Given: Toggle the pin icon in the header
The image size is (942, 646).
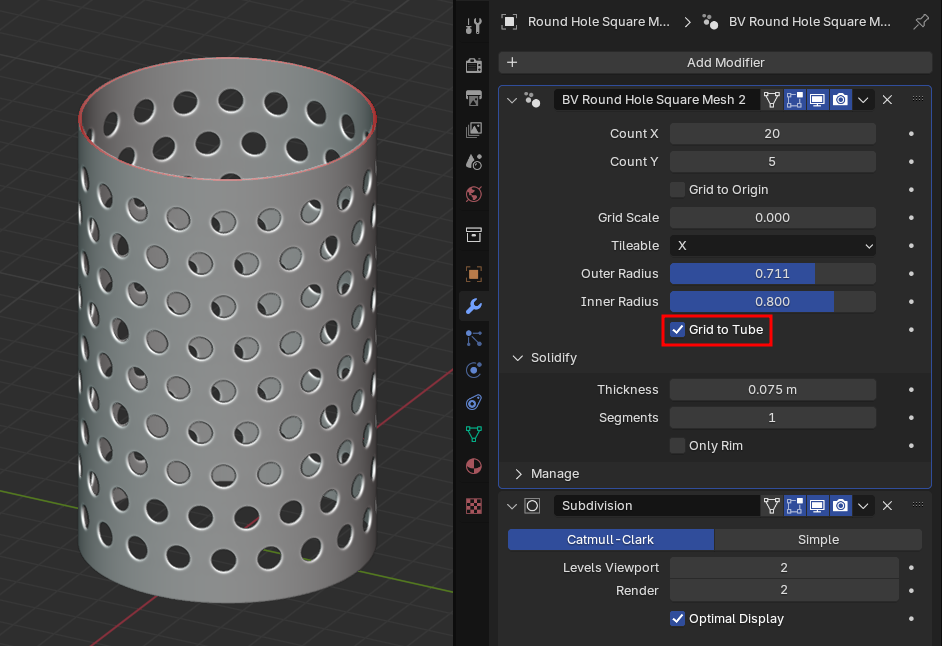Looking at the screenshot, I should 920,22.
